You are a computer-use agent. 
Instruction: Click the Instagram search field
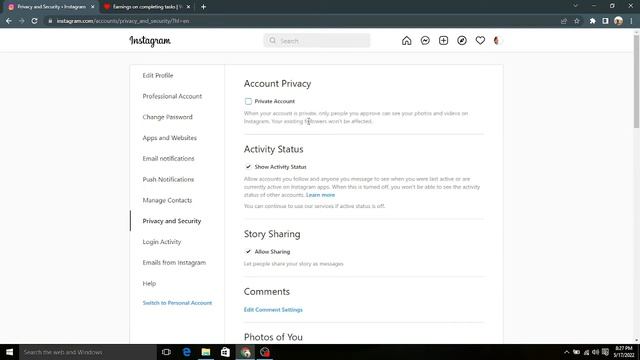[317, 41]
